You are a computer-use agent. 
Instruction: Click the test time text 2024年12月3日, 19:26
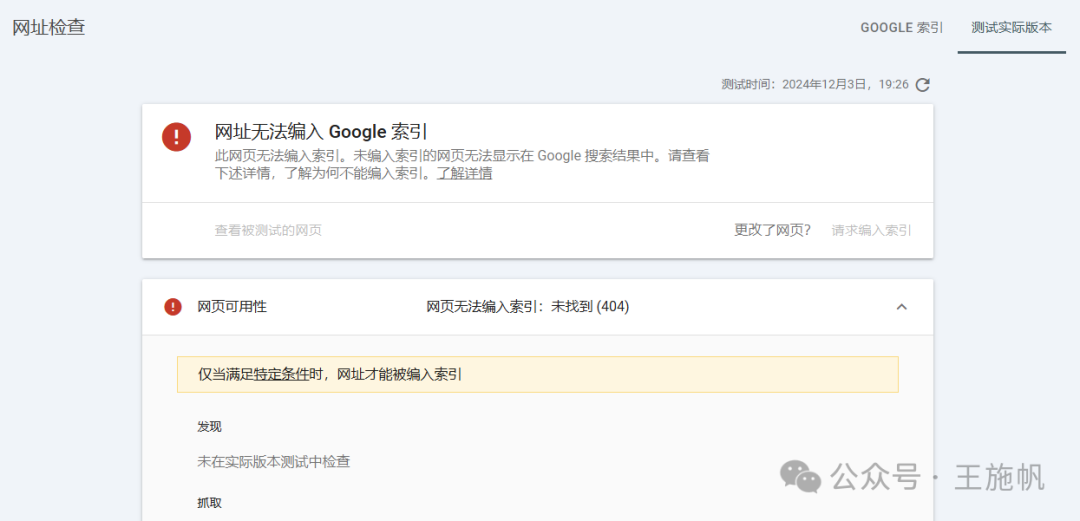click(845, 85)
